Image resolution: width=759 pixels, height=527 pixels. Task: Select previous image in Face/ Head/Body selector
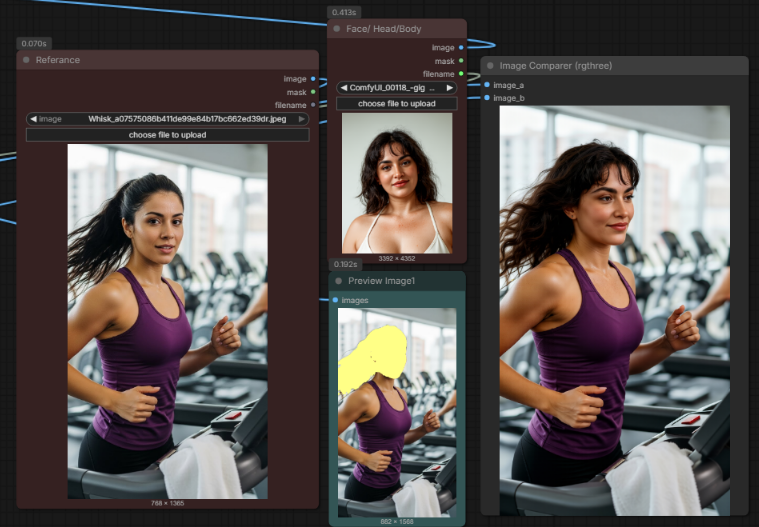pos(344,88)
